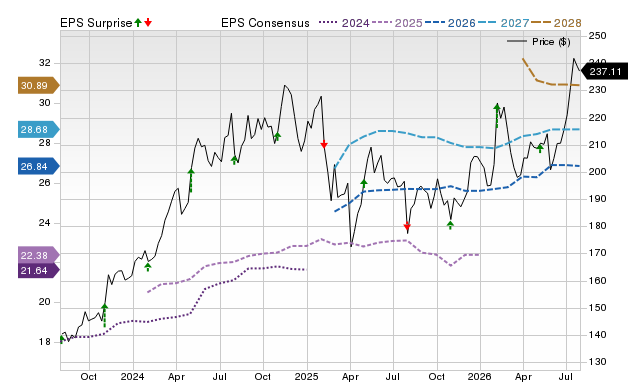Click the 210 label on the price axis
This screenshot has width=640, height=382.
(597, 144)
